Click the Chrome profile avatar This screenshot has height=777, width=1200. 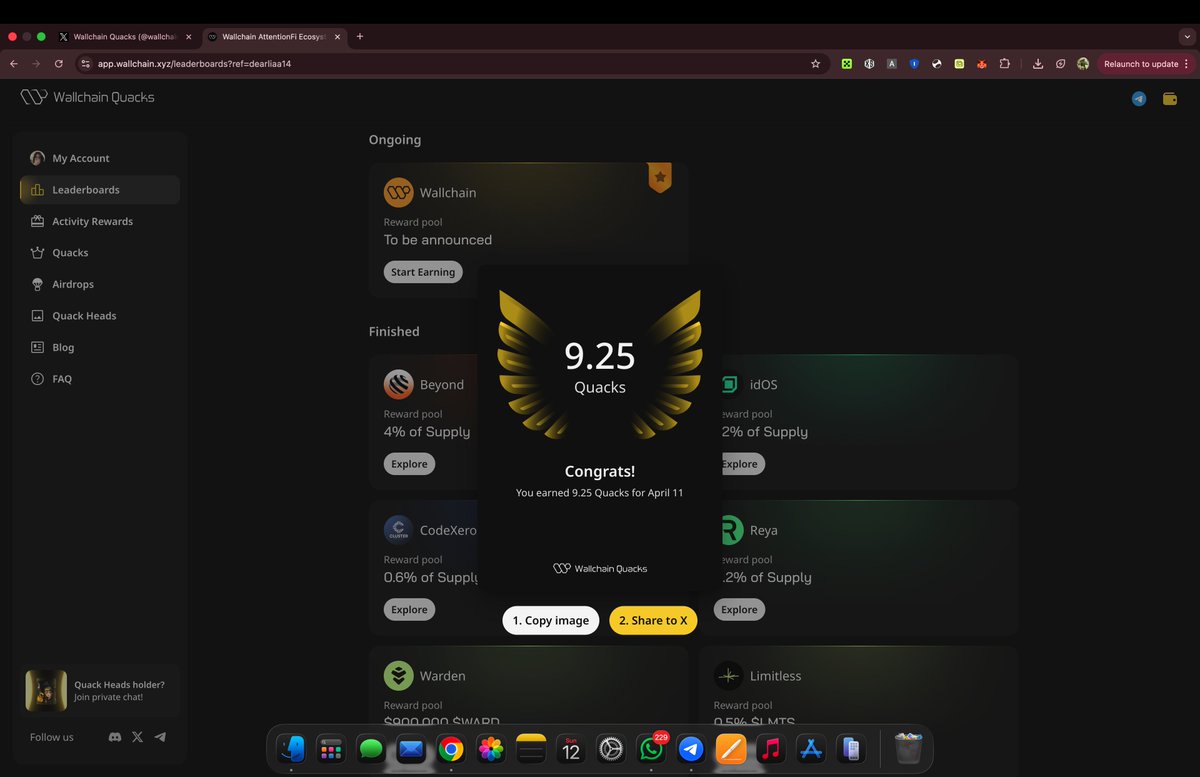[x=1083, y=63]
